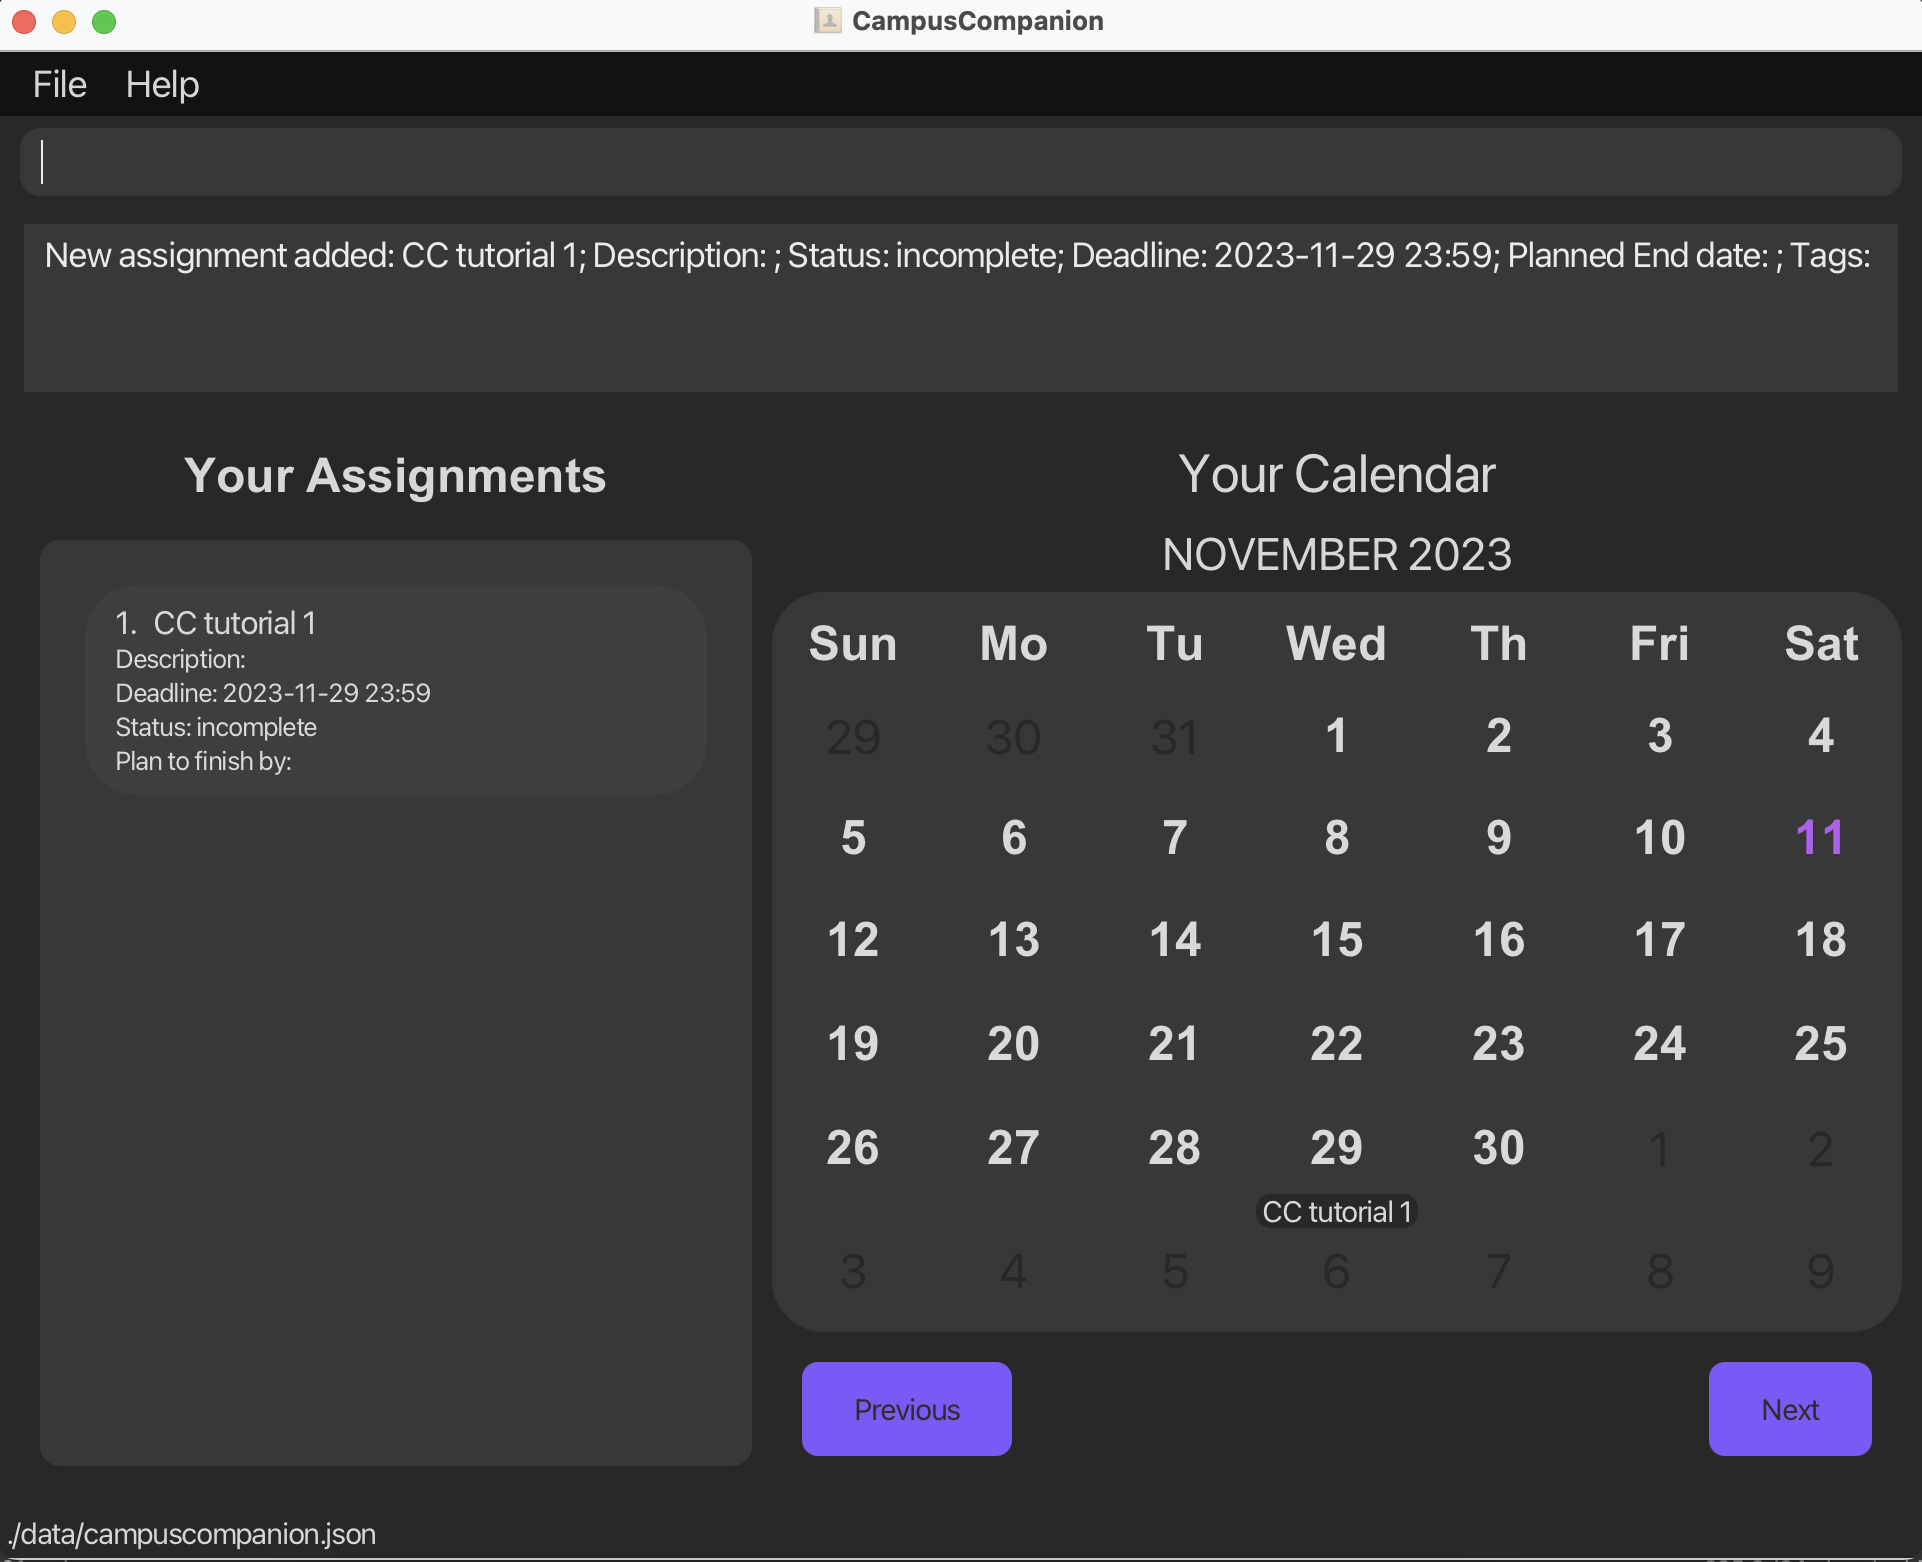Image resolution: width=1922 pixels, height=1562 pixels.
Task: Select November 29 on the calendar
Action: coord(1336,1147)
